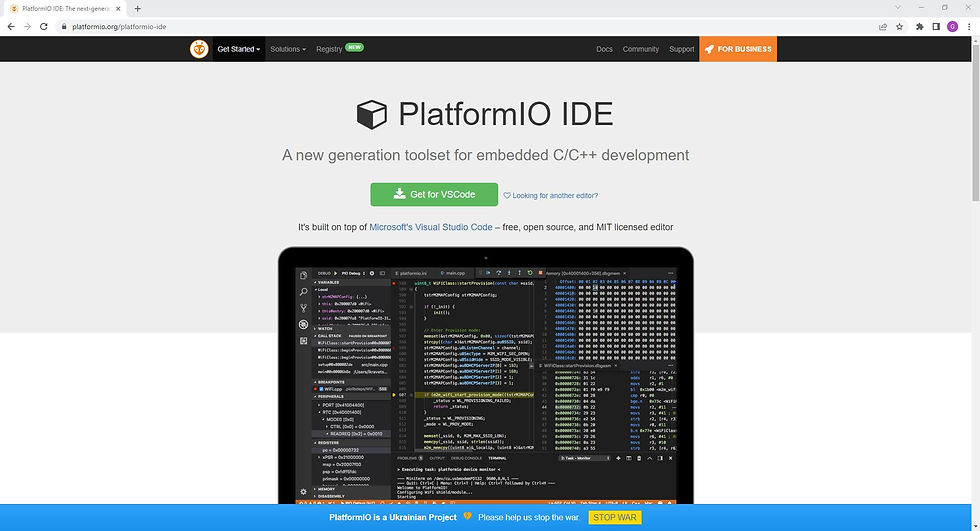Open the Microsoft's Visual Studio Code link

[x=431, y=227]
